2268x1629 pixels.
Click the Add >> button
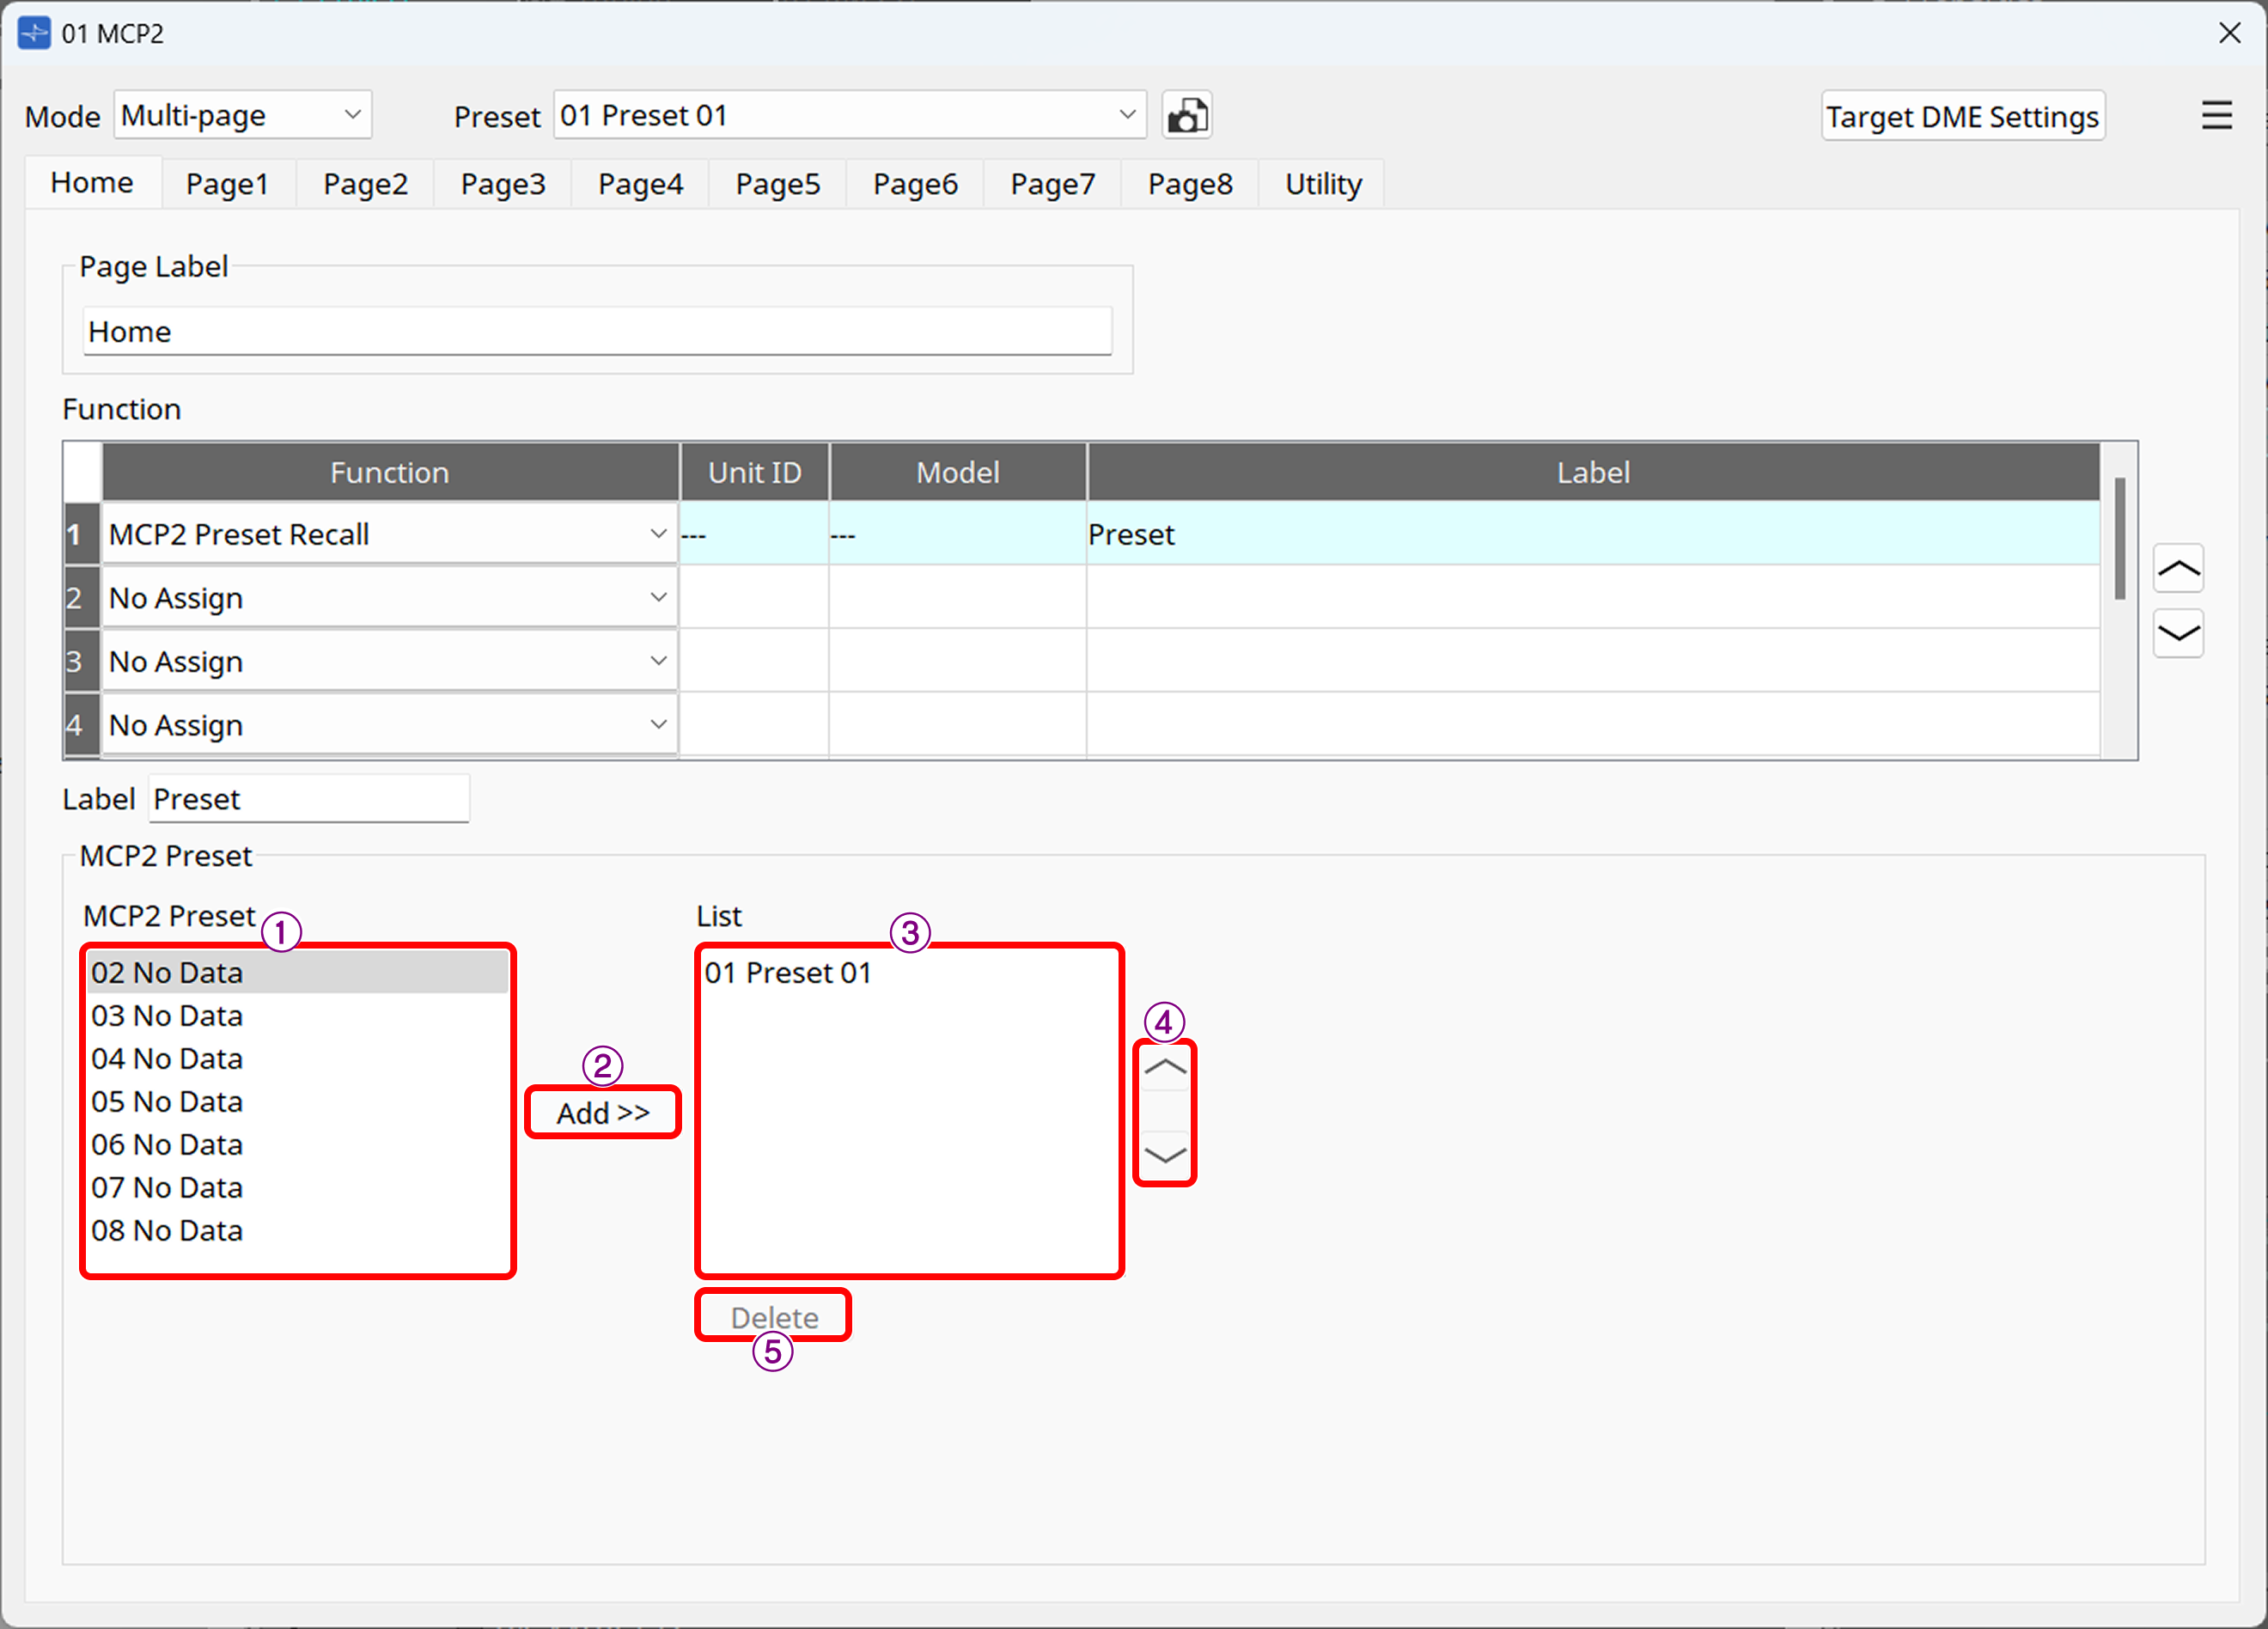(602, 1112)
